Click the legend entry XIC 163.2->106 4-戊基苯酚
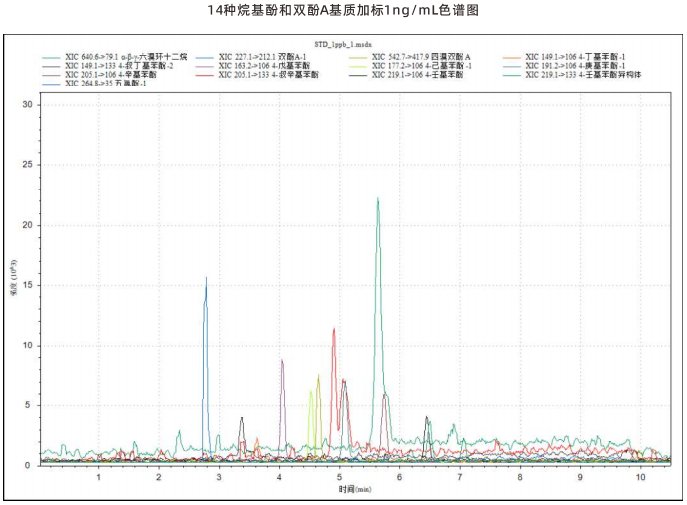 253,66
